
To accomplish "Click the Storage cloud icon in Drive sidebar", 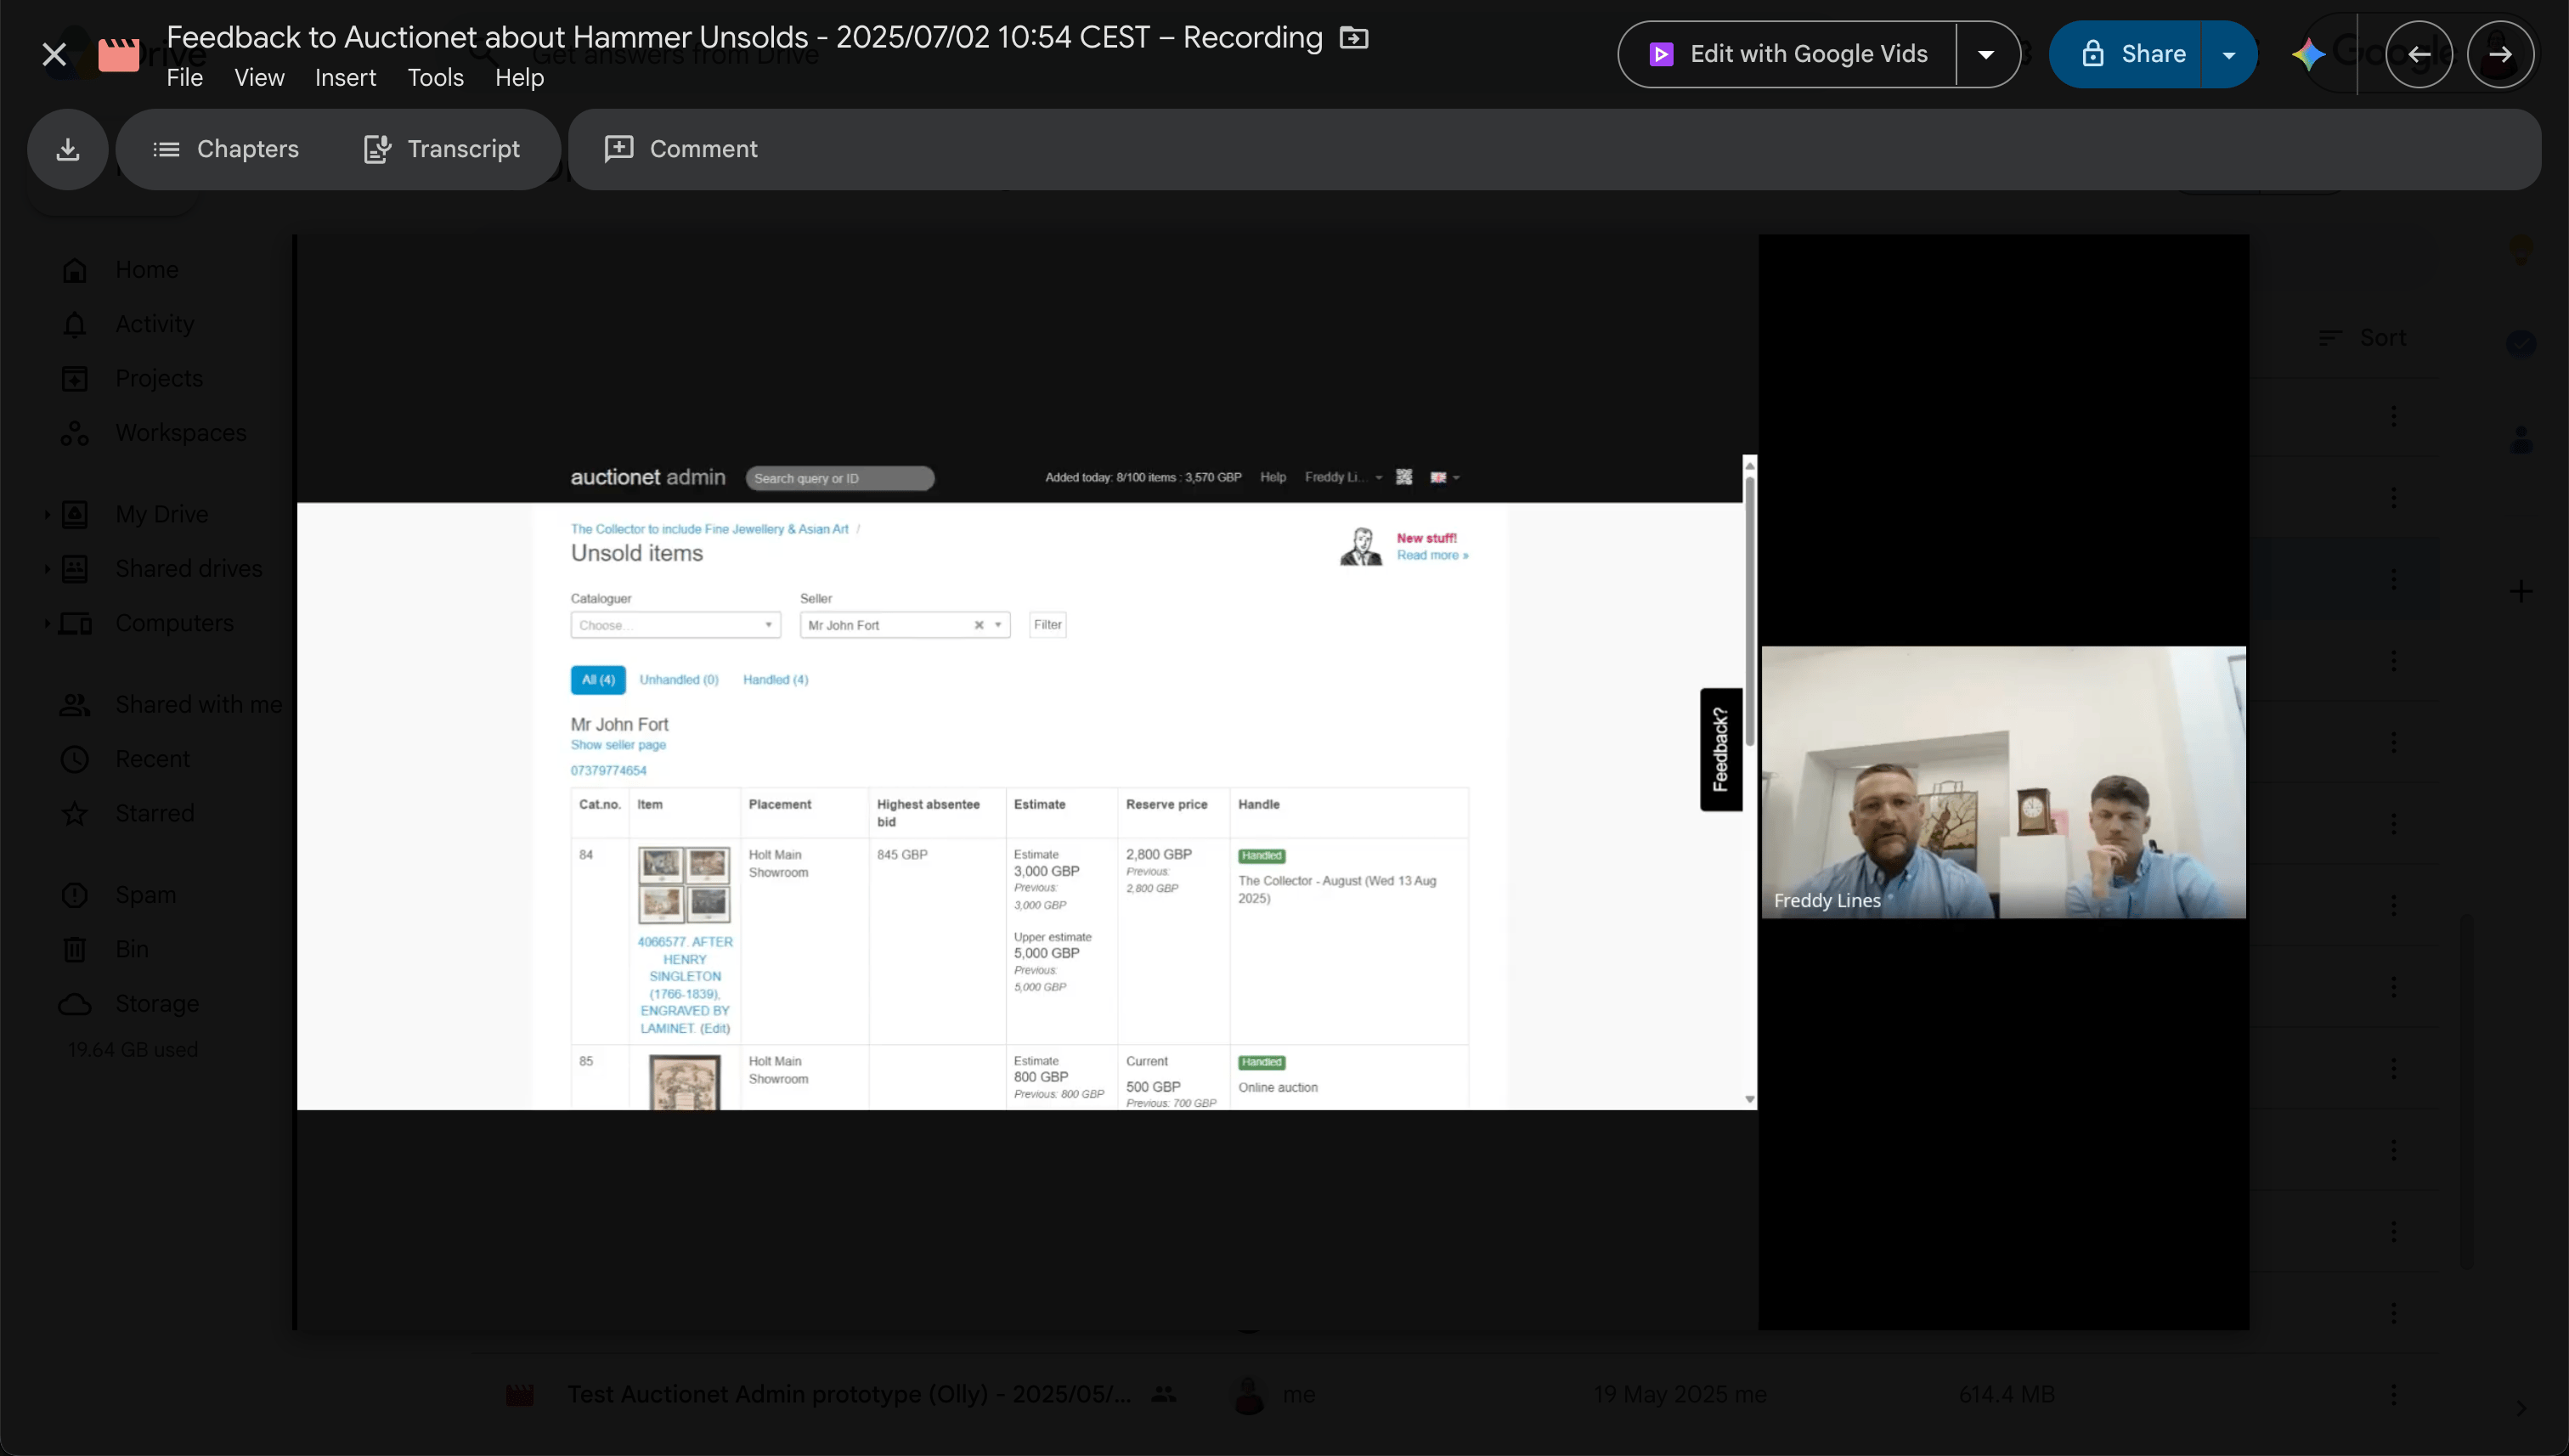I will (75, 1004).
